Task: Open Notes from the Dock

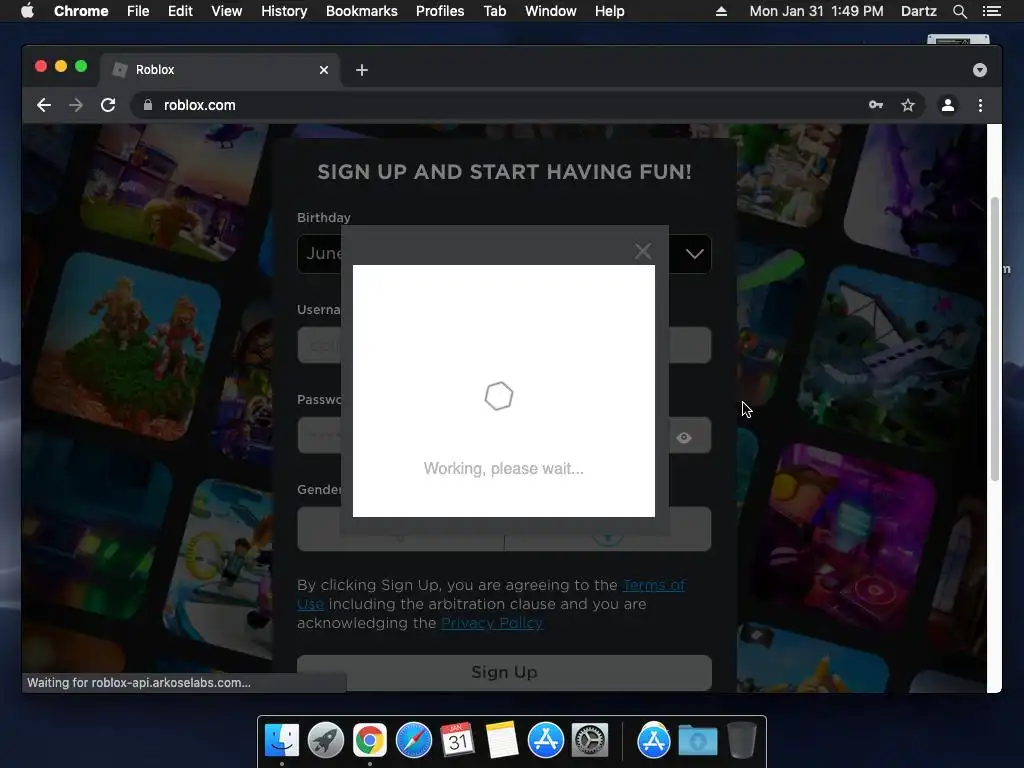Action: 502,740
